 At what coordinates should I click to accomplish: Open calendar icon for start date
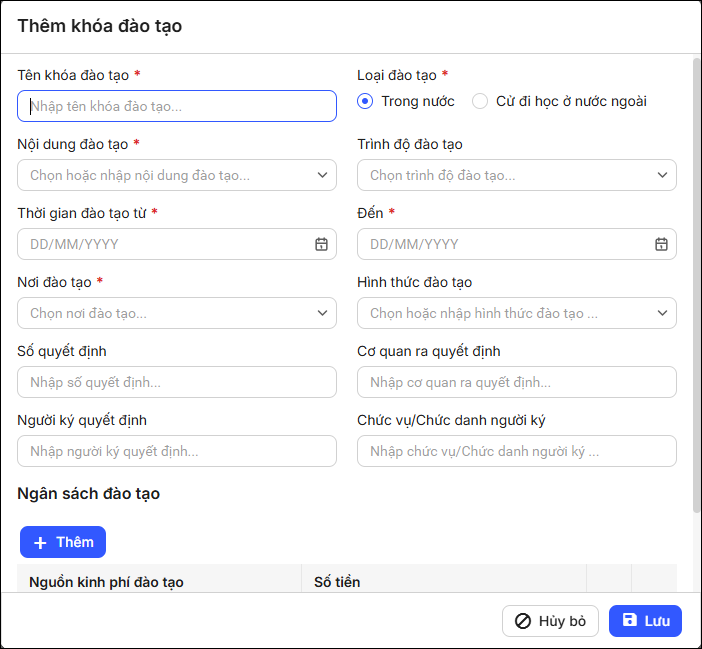[321, 244]
